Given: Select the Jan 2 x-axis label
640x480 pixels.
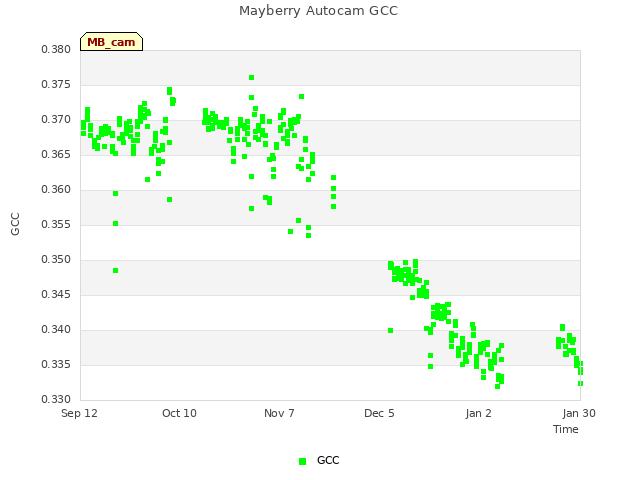Looking at the screenshot, I should click(x=478, y=413).
